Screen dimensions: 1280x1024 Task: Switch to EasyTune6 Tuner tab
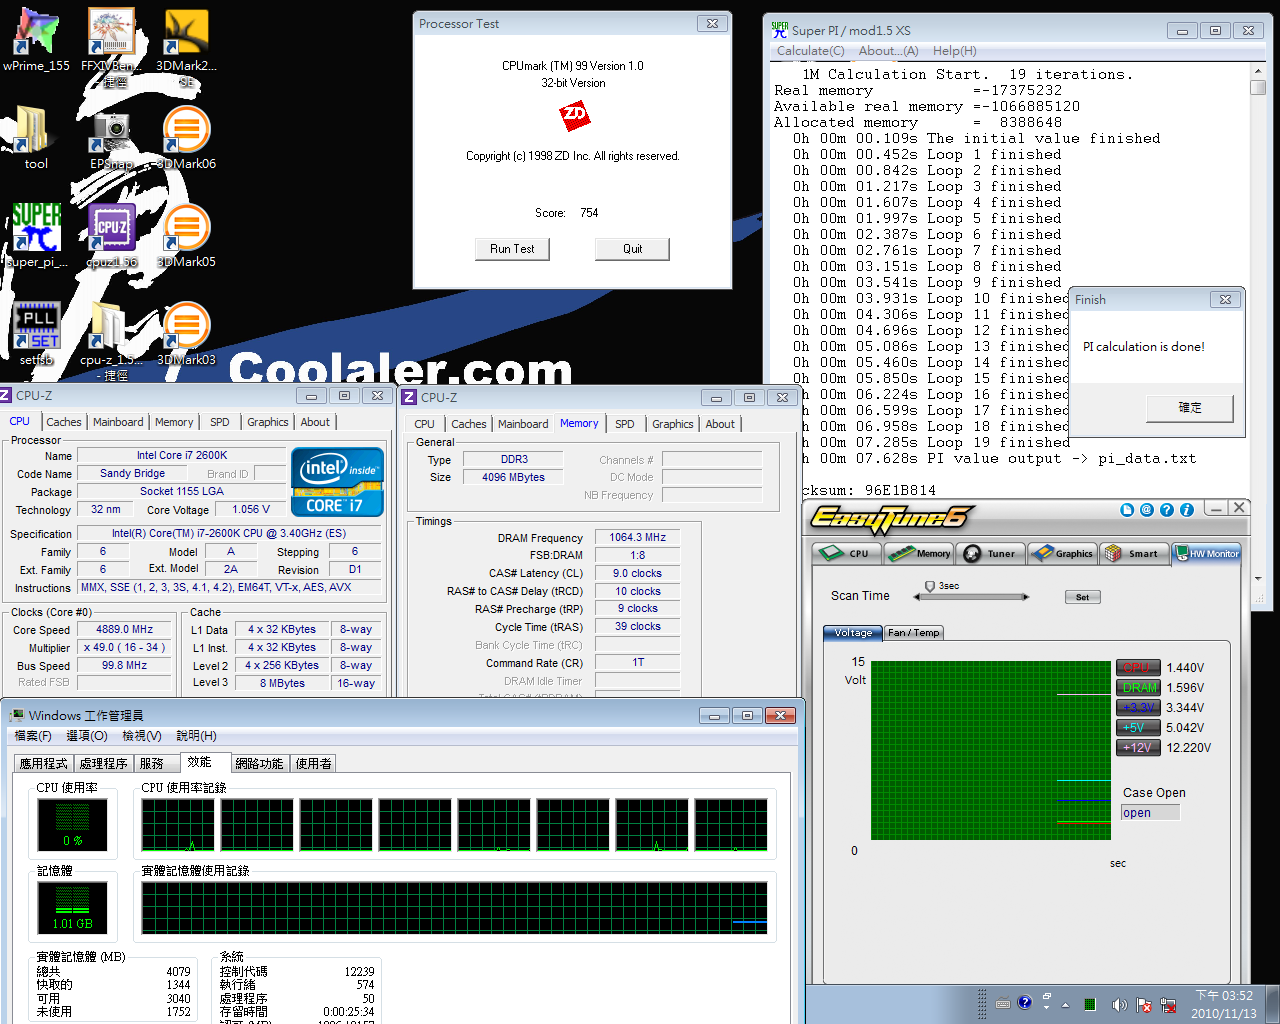[991, 553]
